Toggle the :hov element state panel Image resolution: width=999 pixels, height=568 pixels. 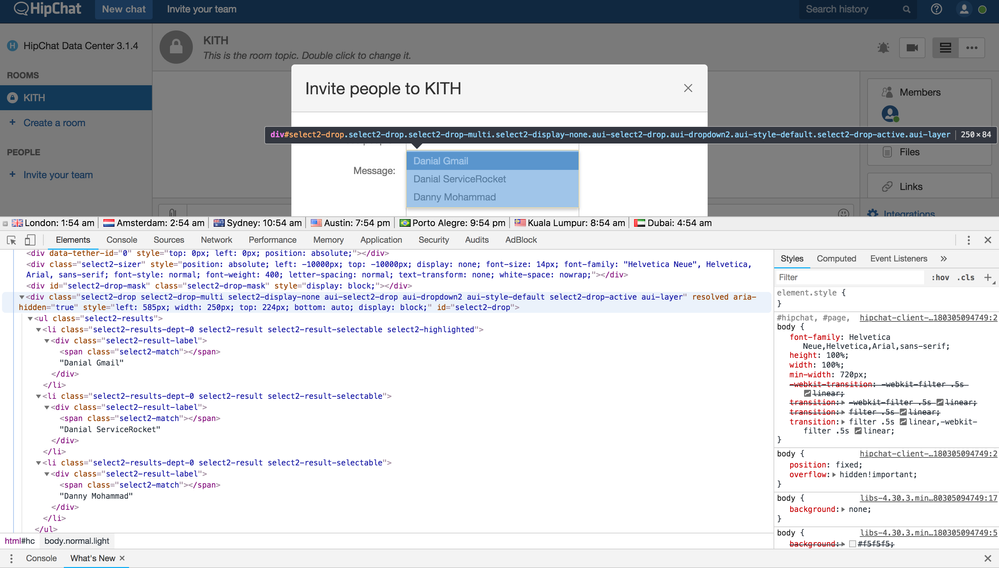pos(940,278)
